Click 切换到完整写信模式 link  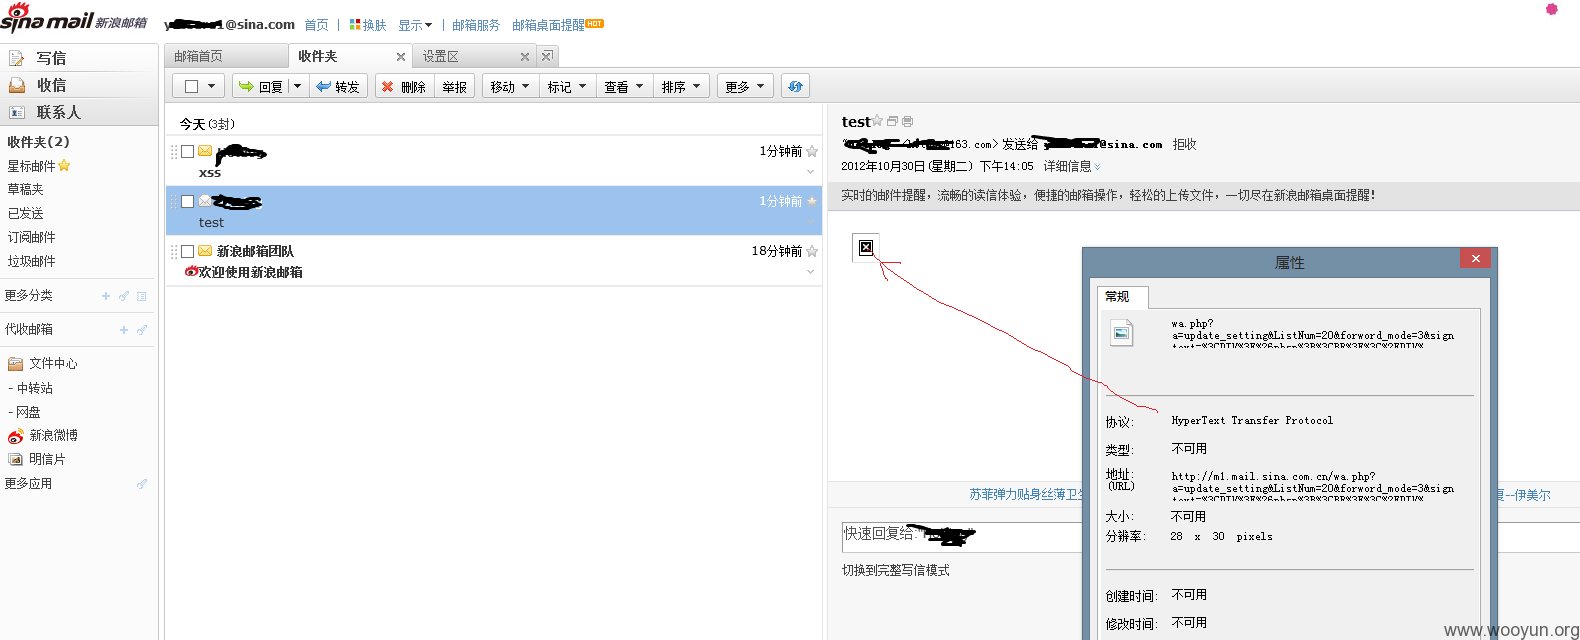[x=896, y=571]
